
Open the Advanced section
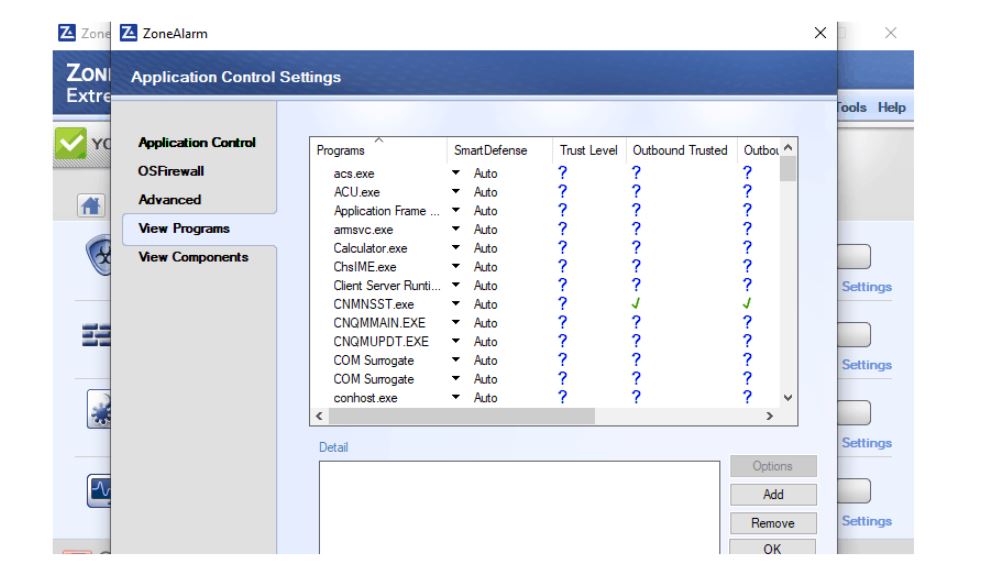(169, 200)
